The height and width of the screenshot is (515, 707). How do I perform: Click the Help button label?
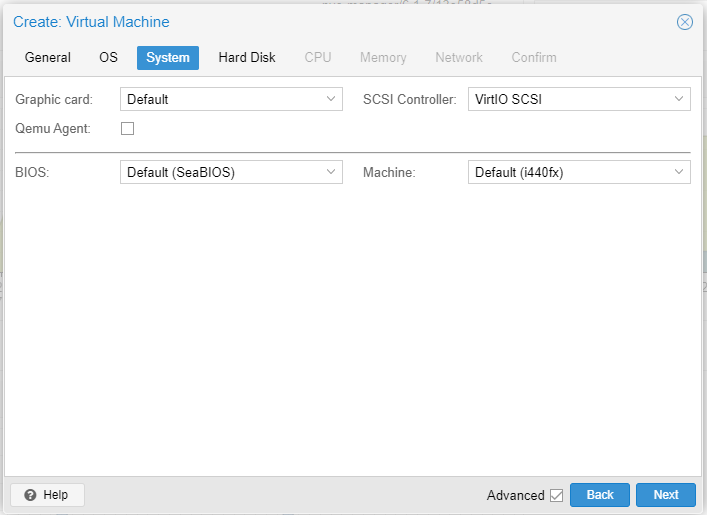(x=55, y=495)
